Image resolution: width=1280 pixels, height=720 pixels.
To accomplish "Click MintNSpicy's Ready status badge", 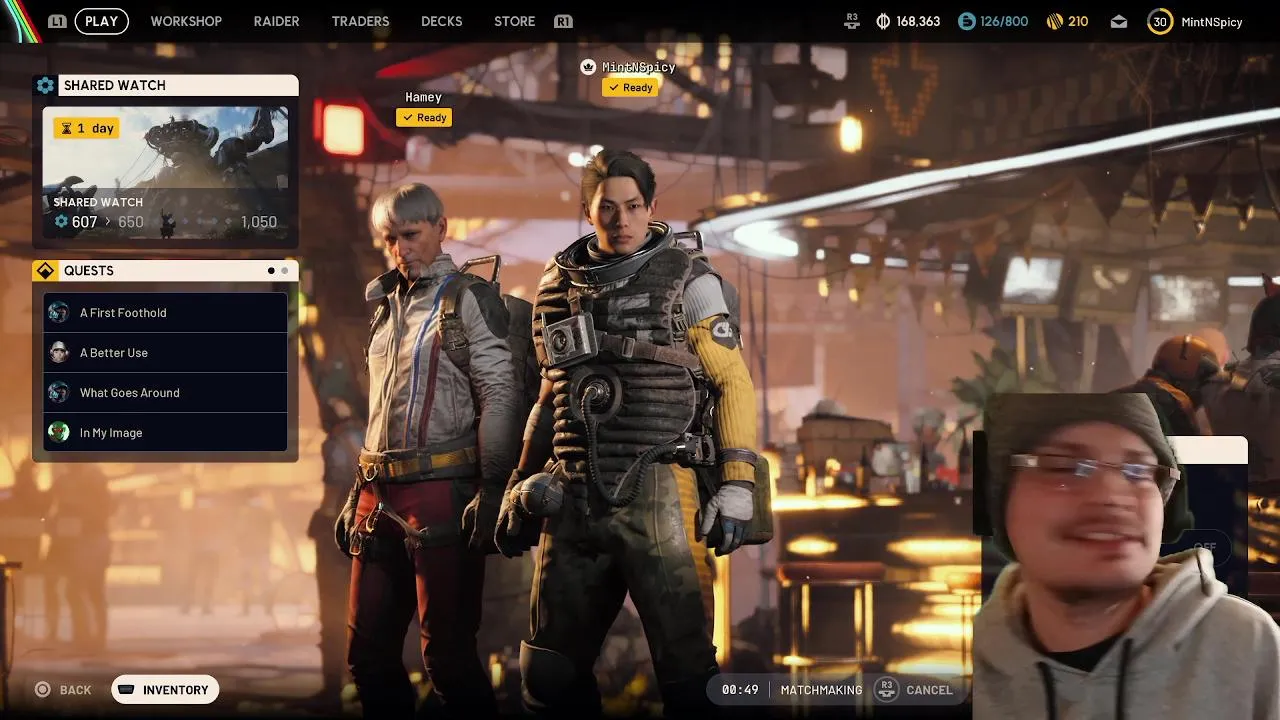I will (630, 88).
